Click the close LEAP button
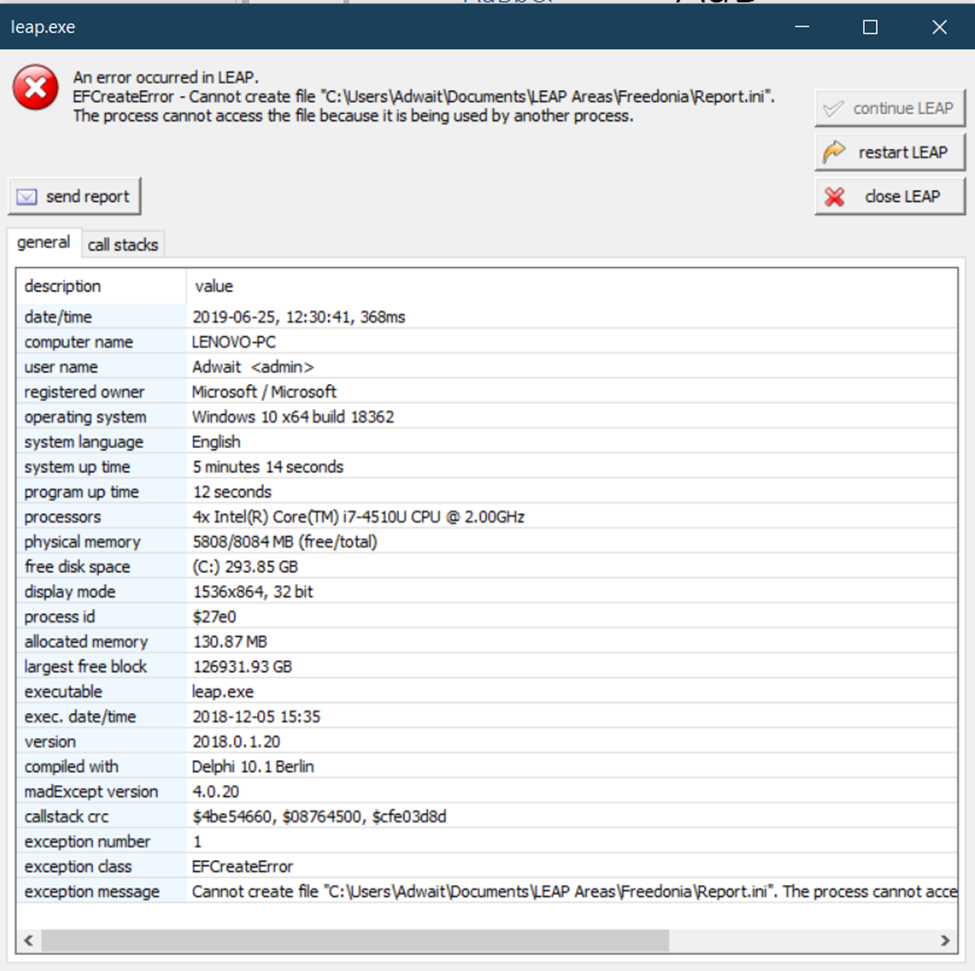 point(890,196)
